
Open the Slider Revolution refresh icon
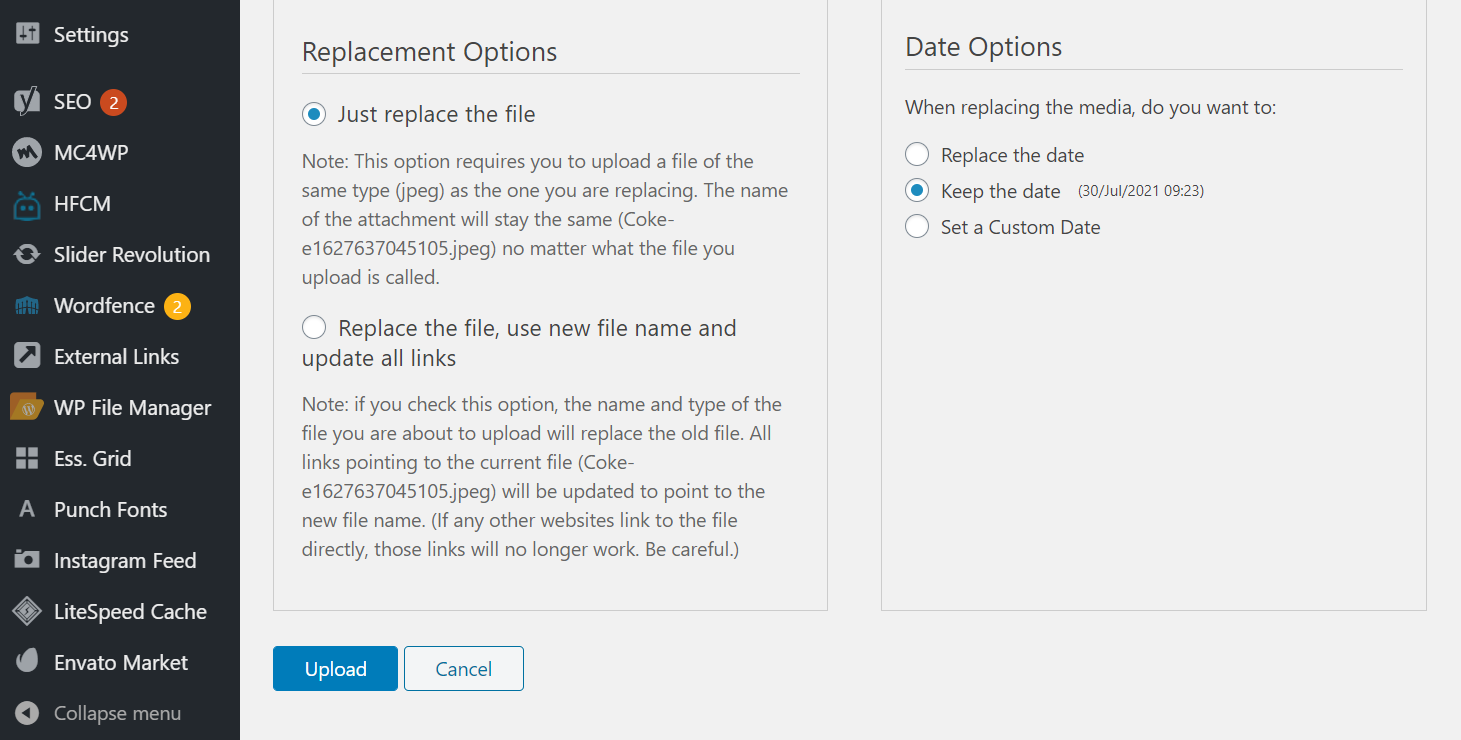click(x=27, y=255)
